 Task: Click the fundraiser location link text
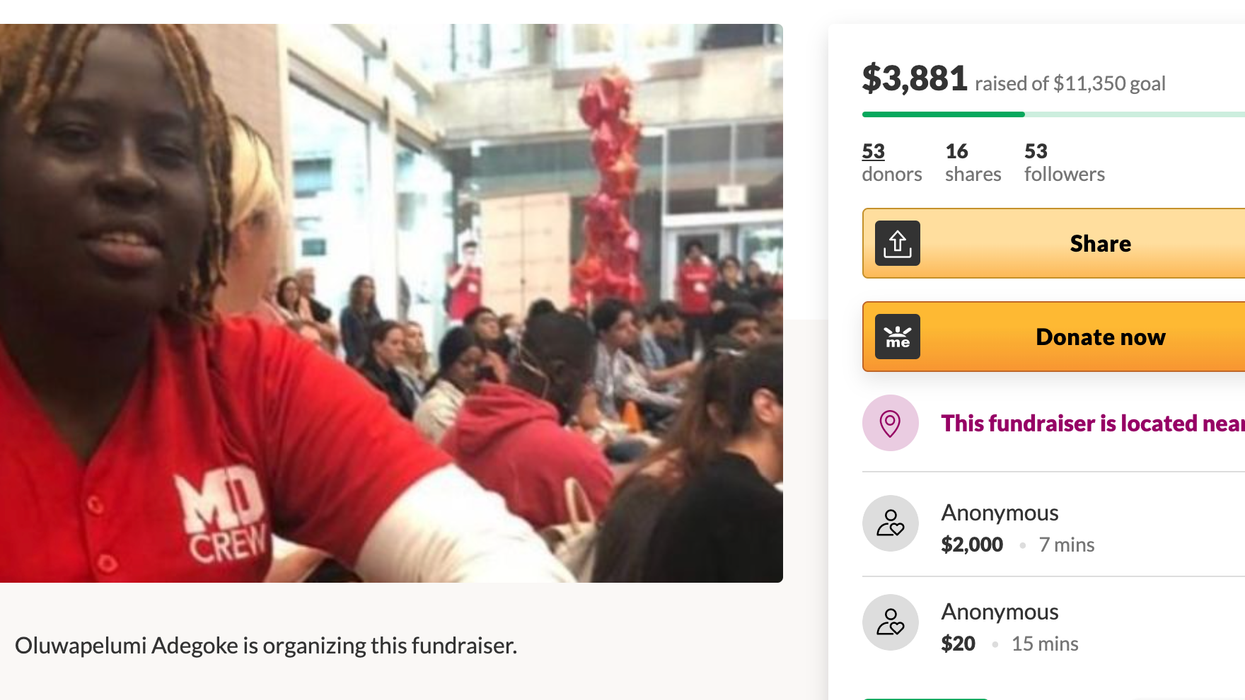click(x=1092, y=423)
